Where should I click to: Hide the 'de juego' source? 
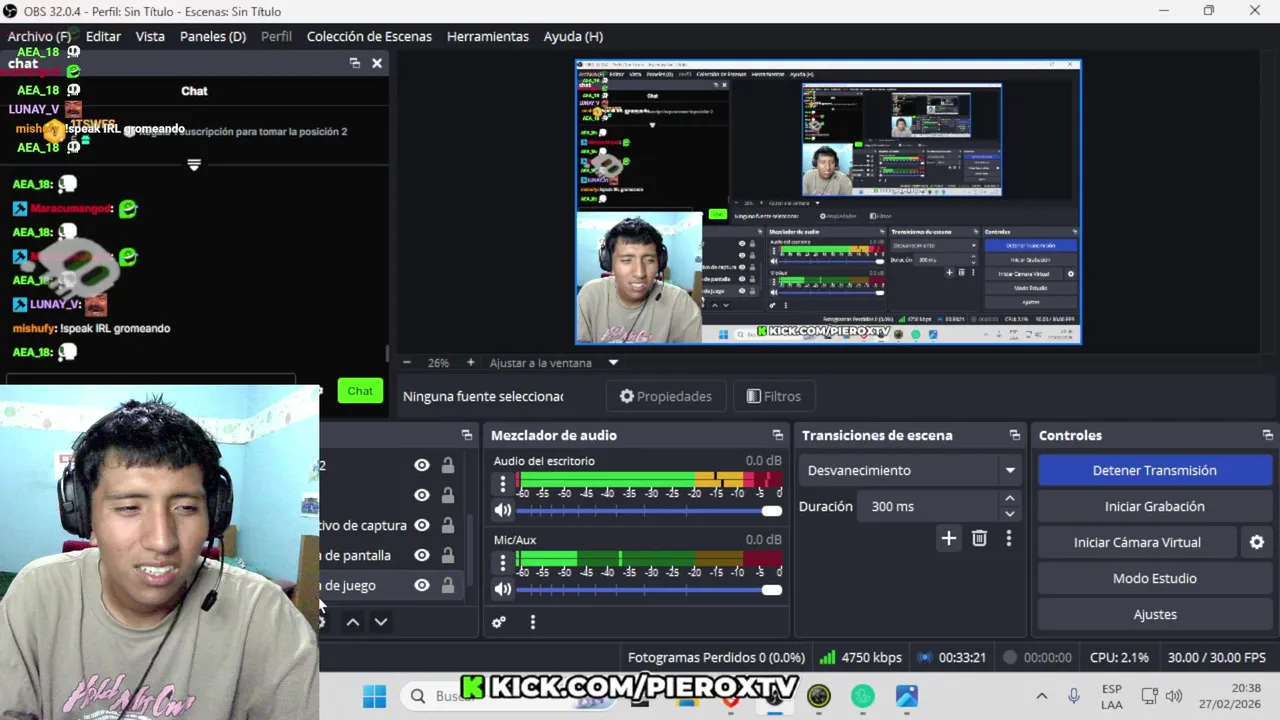422,585
